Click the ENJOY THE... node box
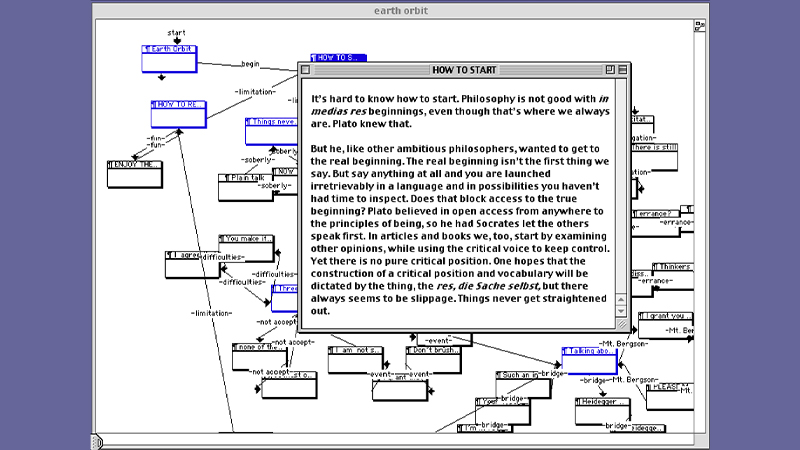The width and height of the screenshot is (800, 450). 134,173
